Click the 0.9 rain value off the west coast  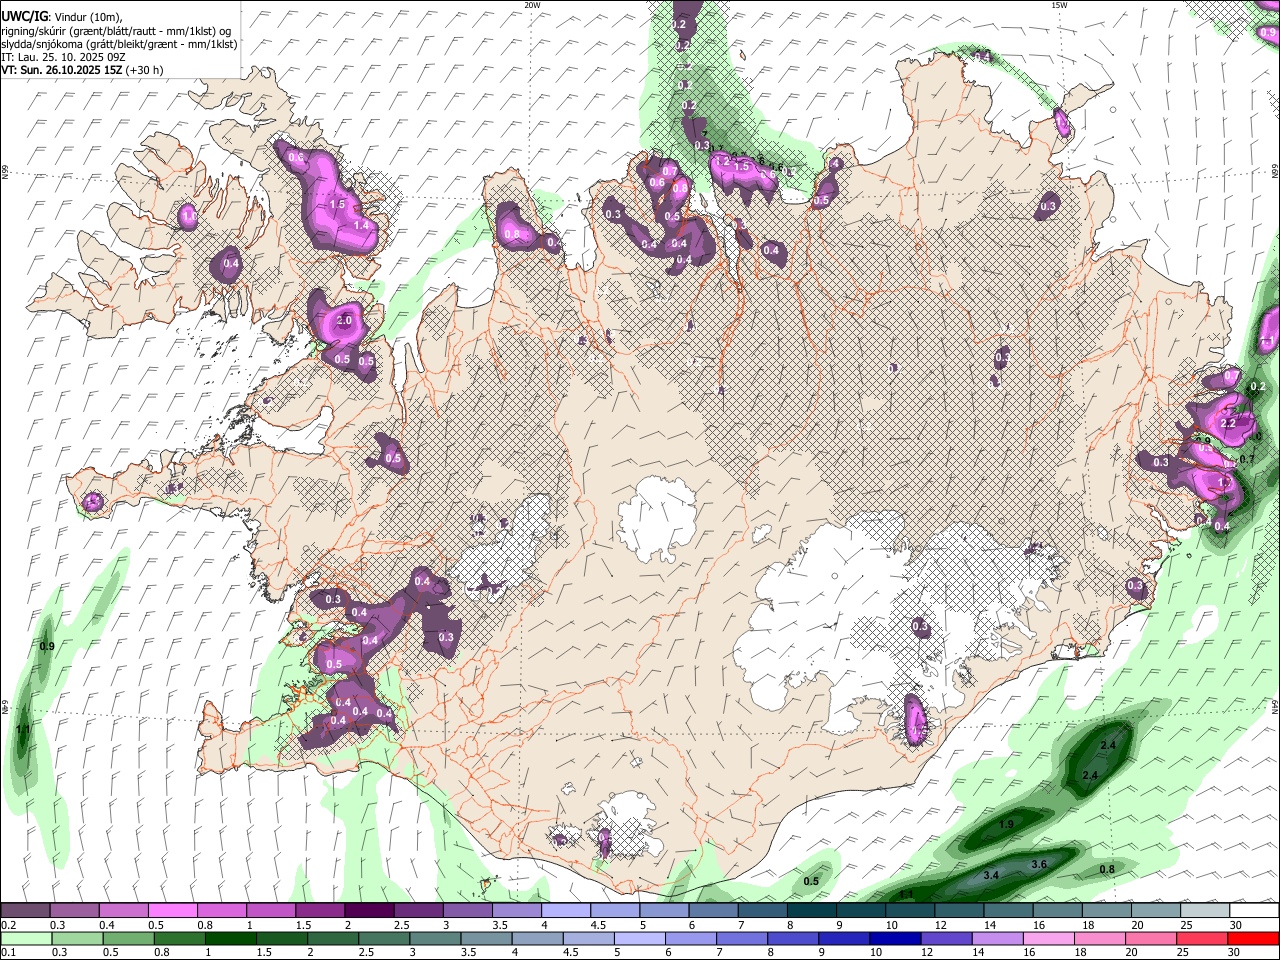click(x=46, y=646)
